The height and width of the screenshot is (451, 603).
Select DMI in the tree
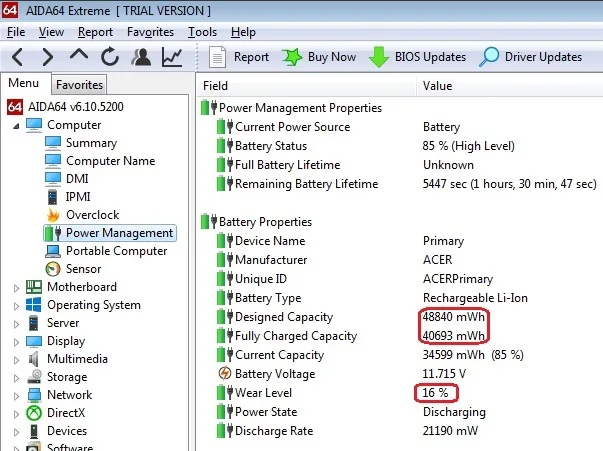pyautogui.click(x=77, y=179)
